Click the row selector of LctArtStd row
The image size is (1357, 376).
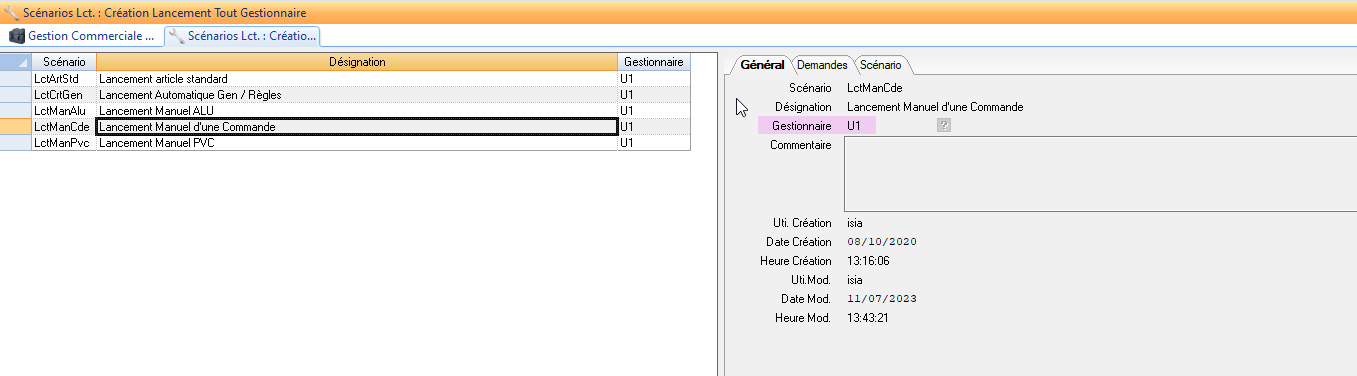pos(15,79)
